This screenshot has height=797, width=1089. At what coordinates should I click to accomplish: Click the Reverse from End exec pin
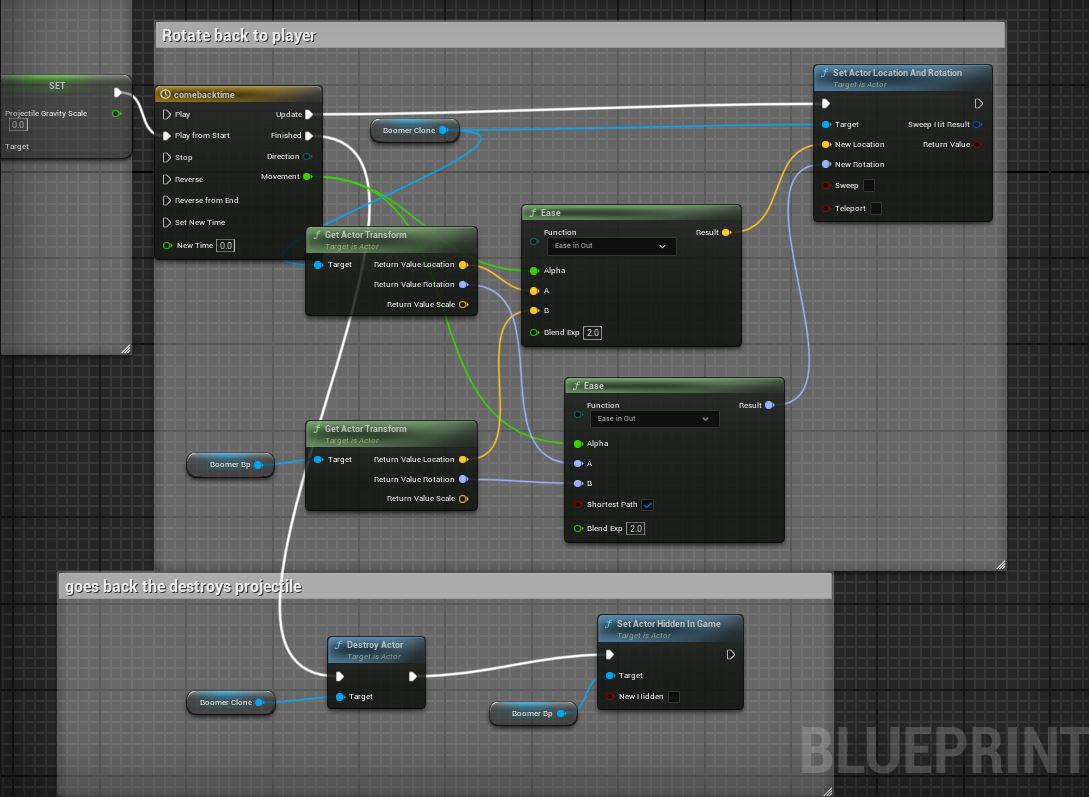click(167, 201)
